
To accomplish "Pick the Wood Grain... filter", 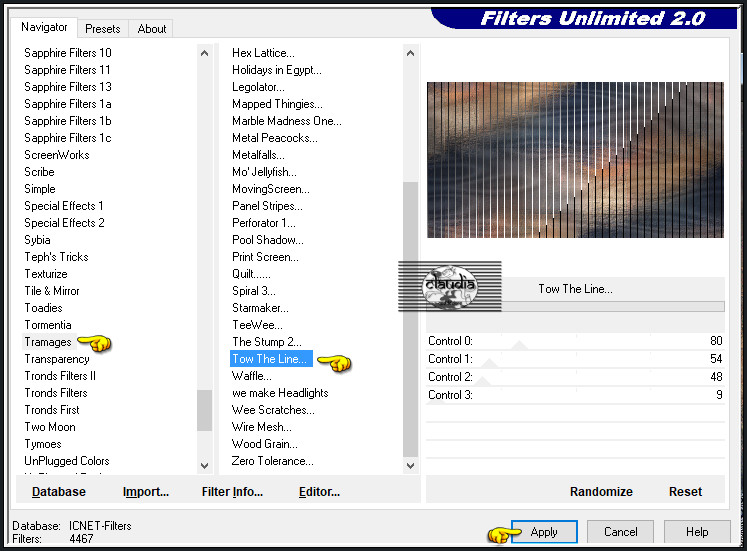I will tap(264, 444).
